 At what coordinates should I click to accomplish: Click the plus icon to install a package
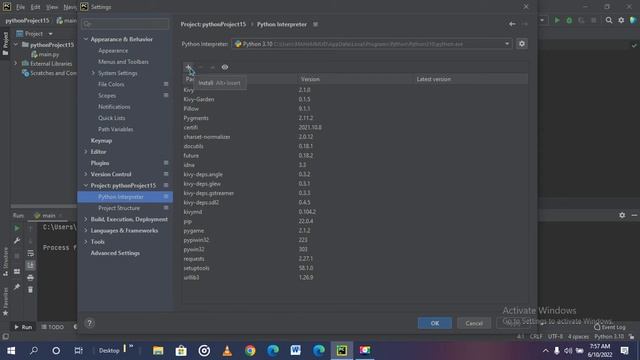[188, 67]
